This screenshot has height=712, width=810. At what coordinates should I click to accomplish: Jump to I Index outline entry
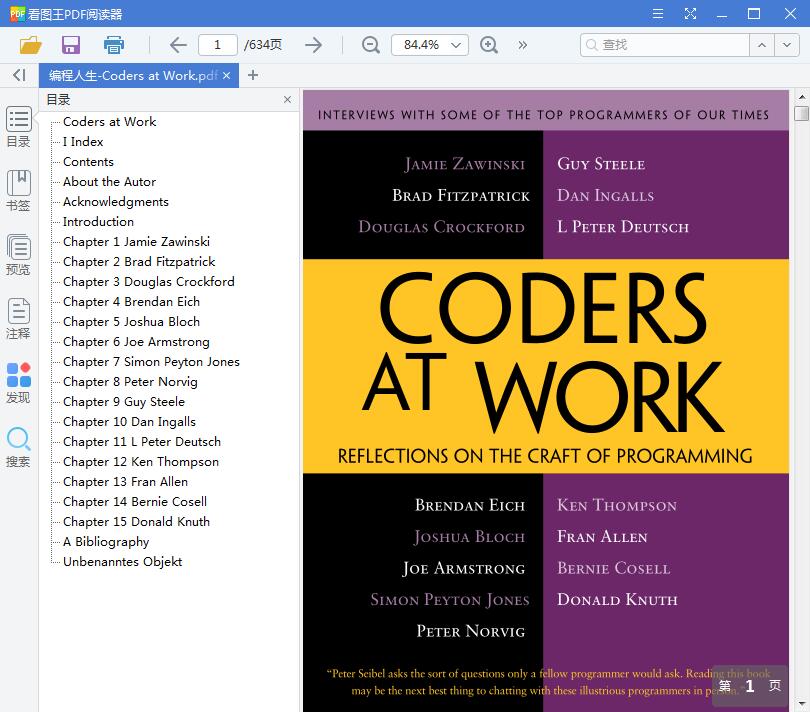tap(83, 142)
